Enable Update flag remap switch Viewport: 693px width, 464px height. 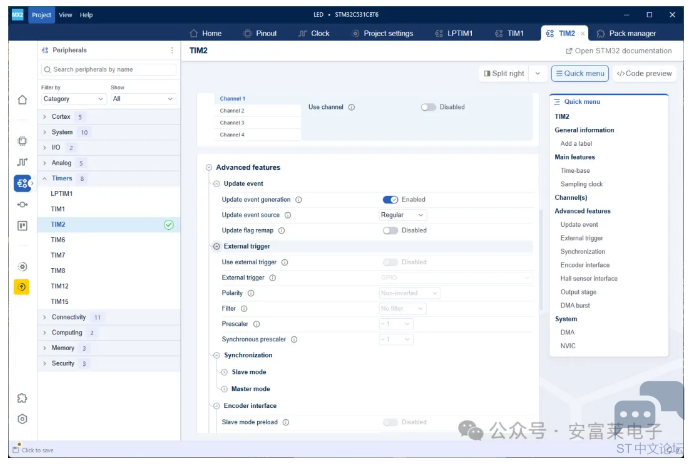(390, 230)
